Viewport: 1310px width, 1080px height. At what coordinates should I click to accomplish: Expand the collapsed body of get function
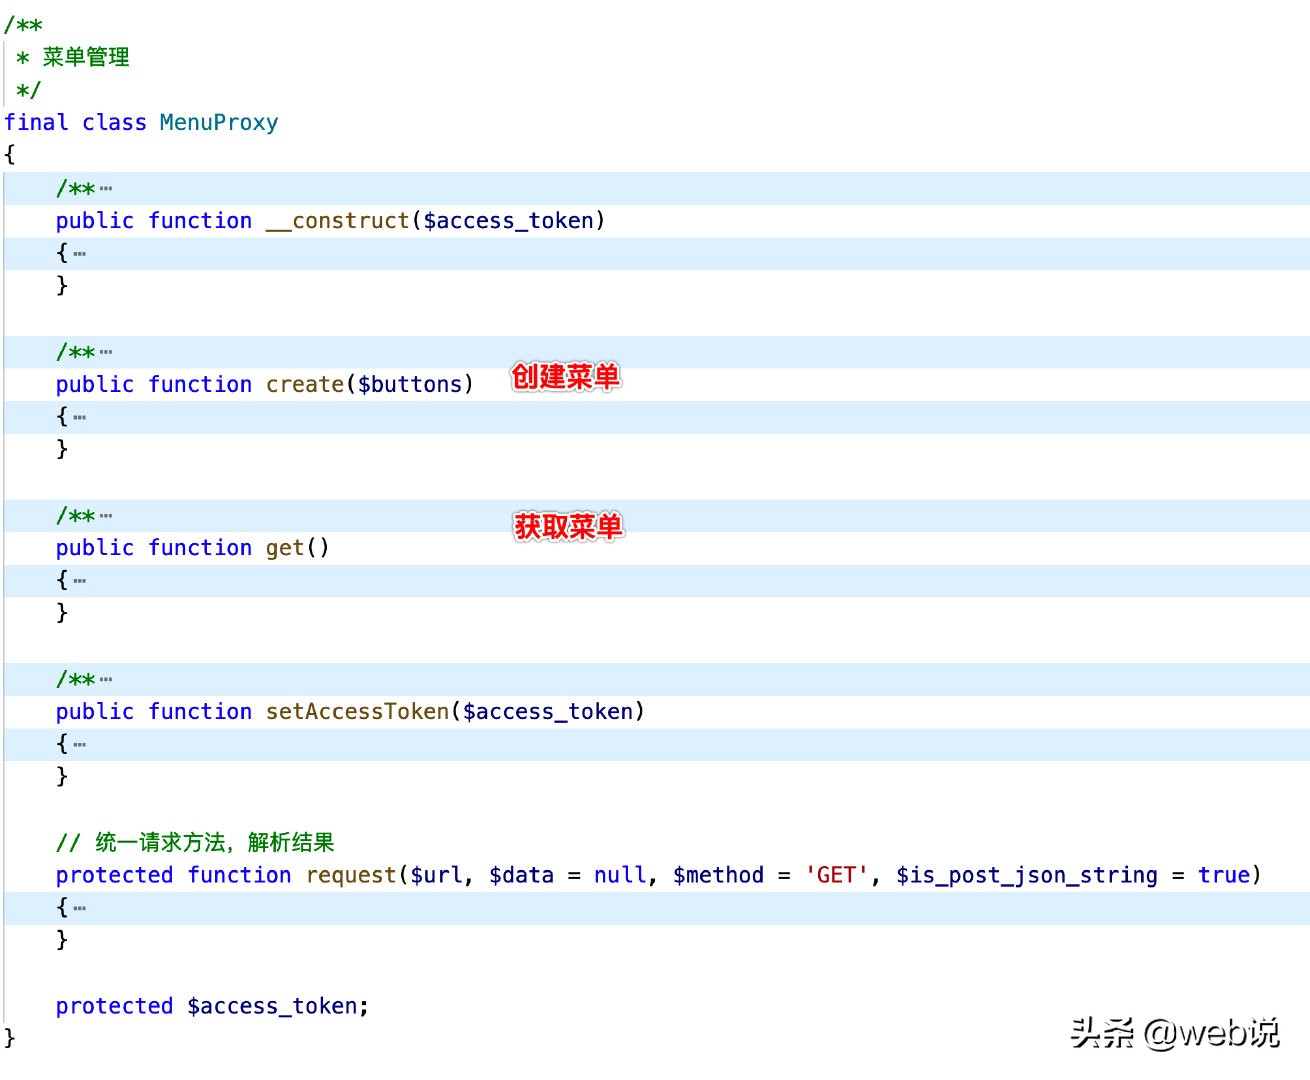pyautogui.click(x=80, y=581)
